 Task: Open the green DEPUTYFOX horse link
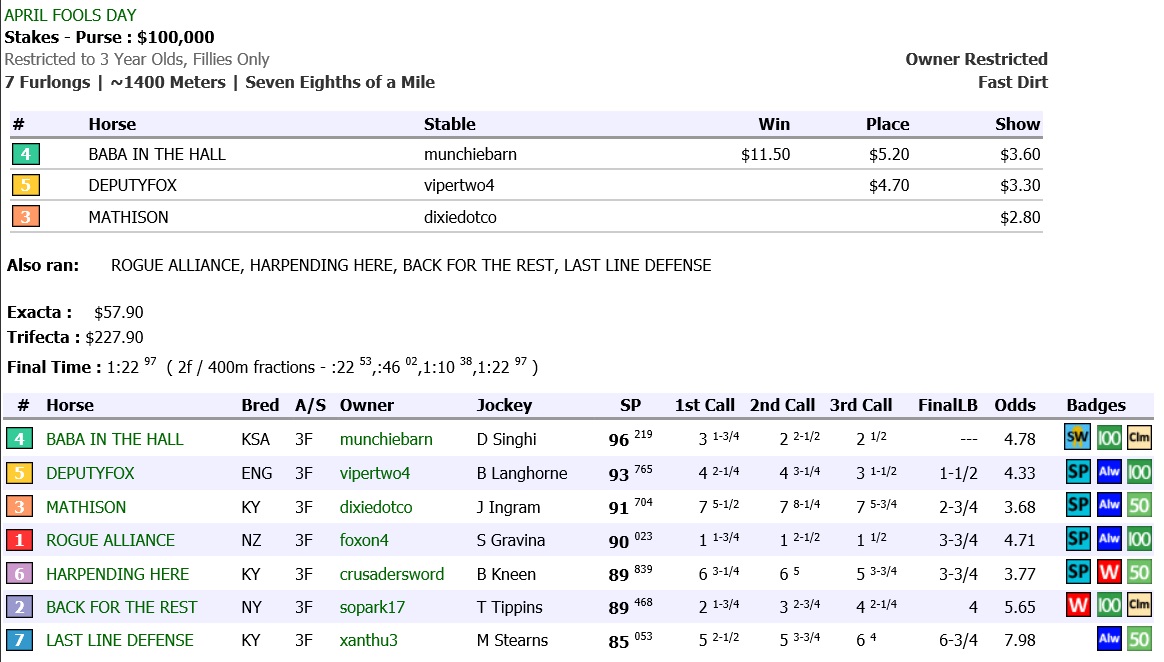click(90, 473)
